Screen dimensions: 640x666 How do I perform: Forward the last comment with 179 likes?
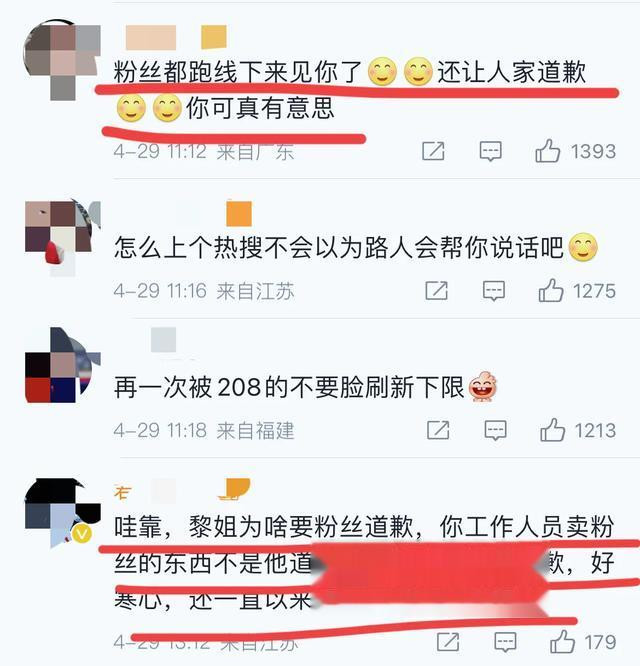click(448, 642)
